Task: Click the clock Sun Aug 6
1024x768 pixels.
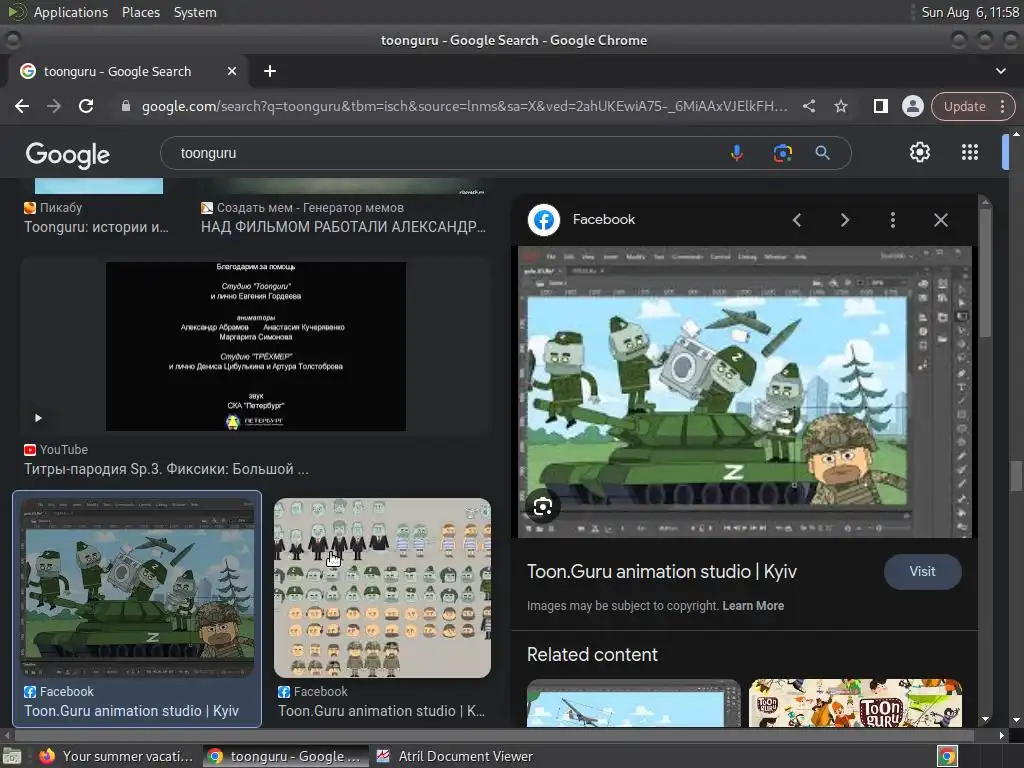Action: pos(970,12)
